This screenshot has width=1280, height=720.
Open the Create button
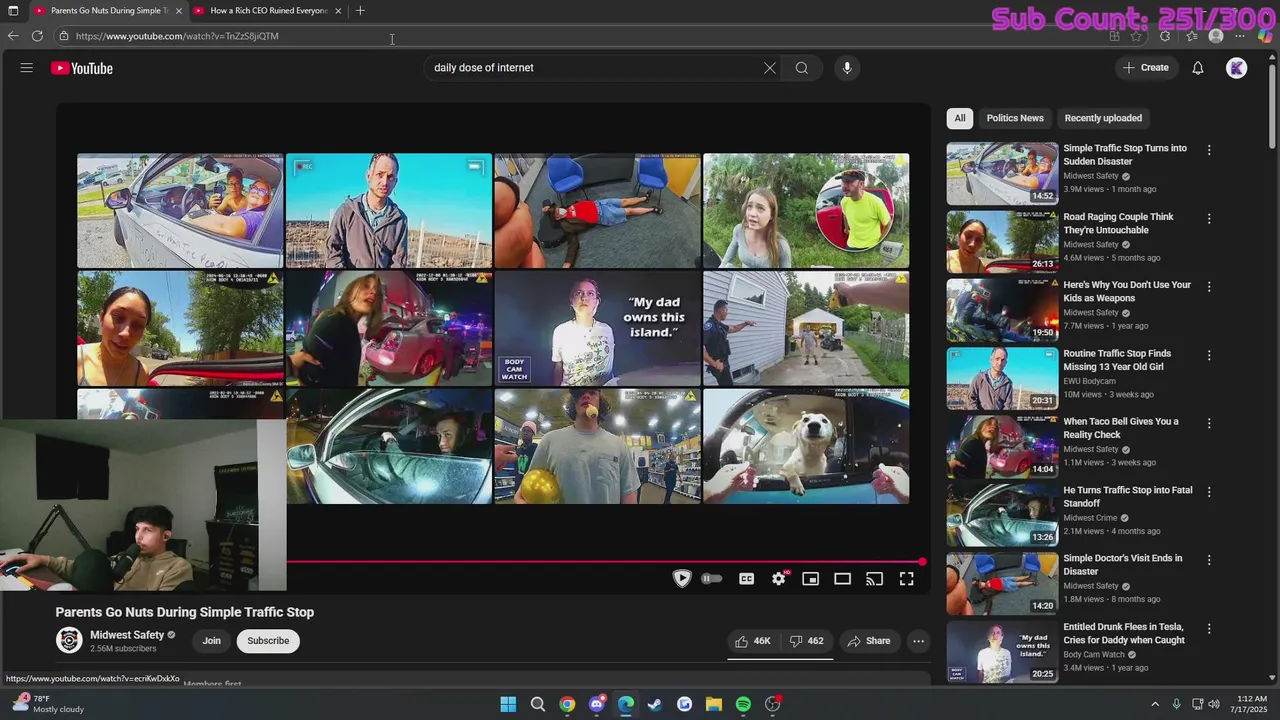click(x=1145, y=68)
